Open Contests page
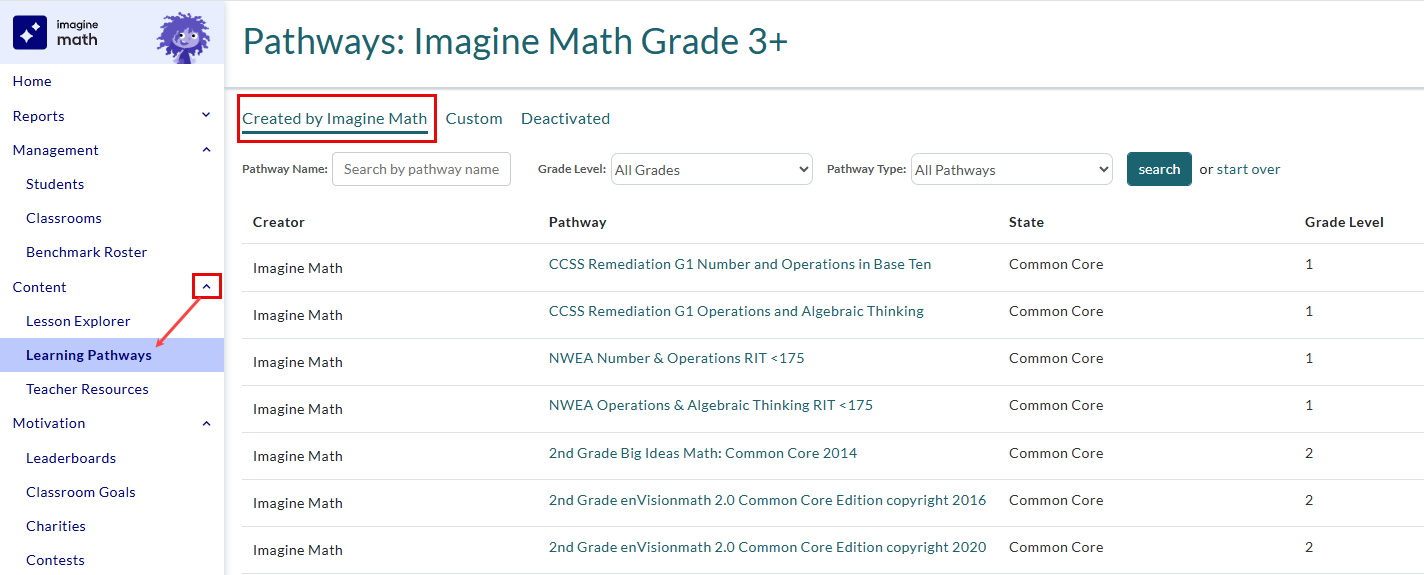Screen dimensions: 1424x575 point(55,560)
